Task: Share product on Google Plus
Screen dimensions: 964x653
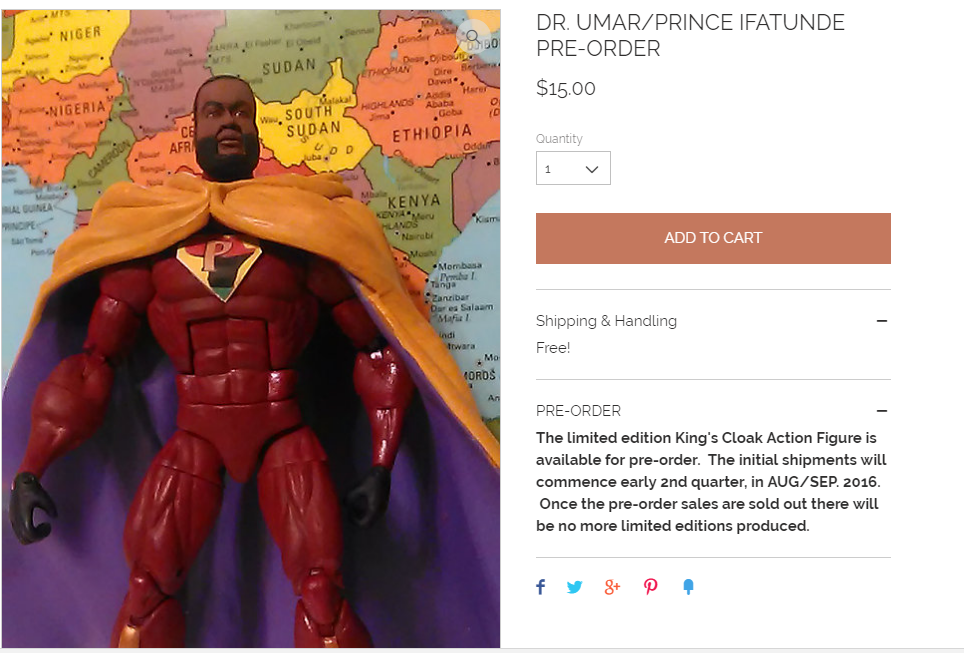Action: pyautogui.click(x=612, y=587)
